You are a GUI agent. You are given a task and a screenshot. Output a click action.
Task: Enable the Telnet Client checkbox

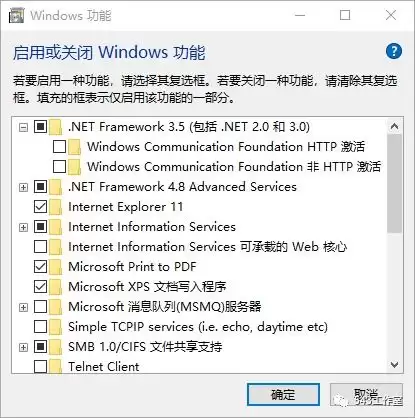pos(40,367)
